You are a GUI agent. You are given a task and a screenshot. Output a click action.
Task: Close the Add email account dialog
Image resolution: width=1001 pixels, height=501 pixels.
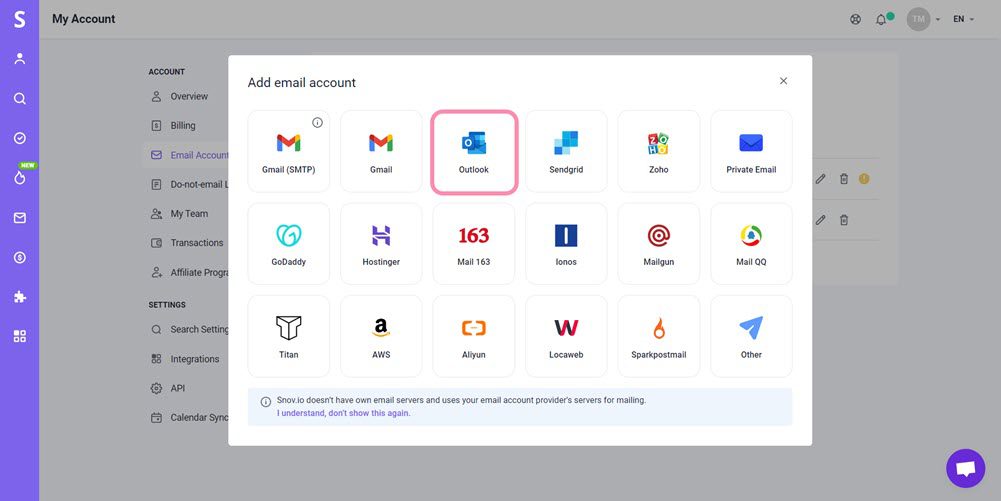coord(783,81)
